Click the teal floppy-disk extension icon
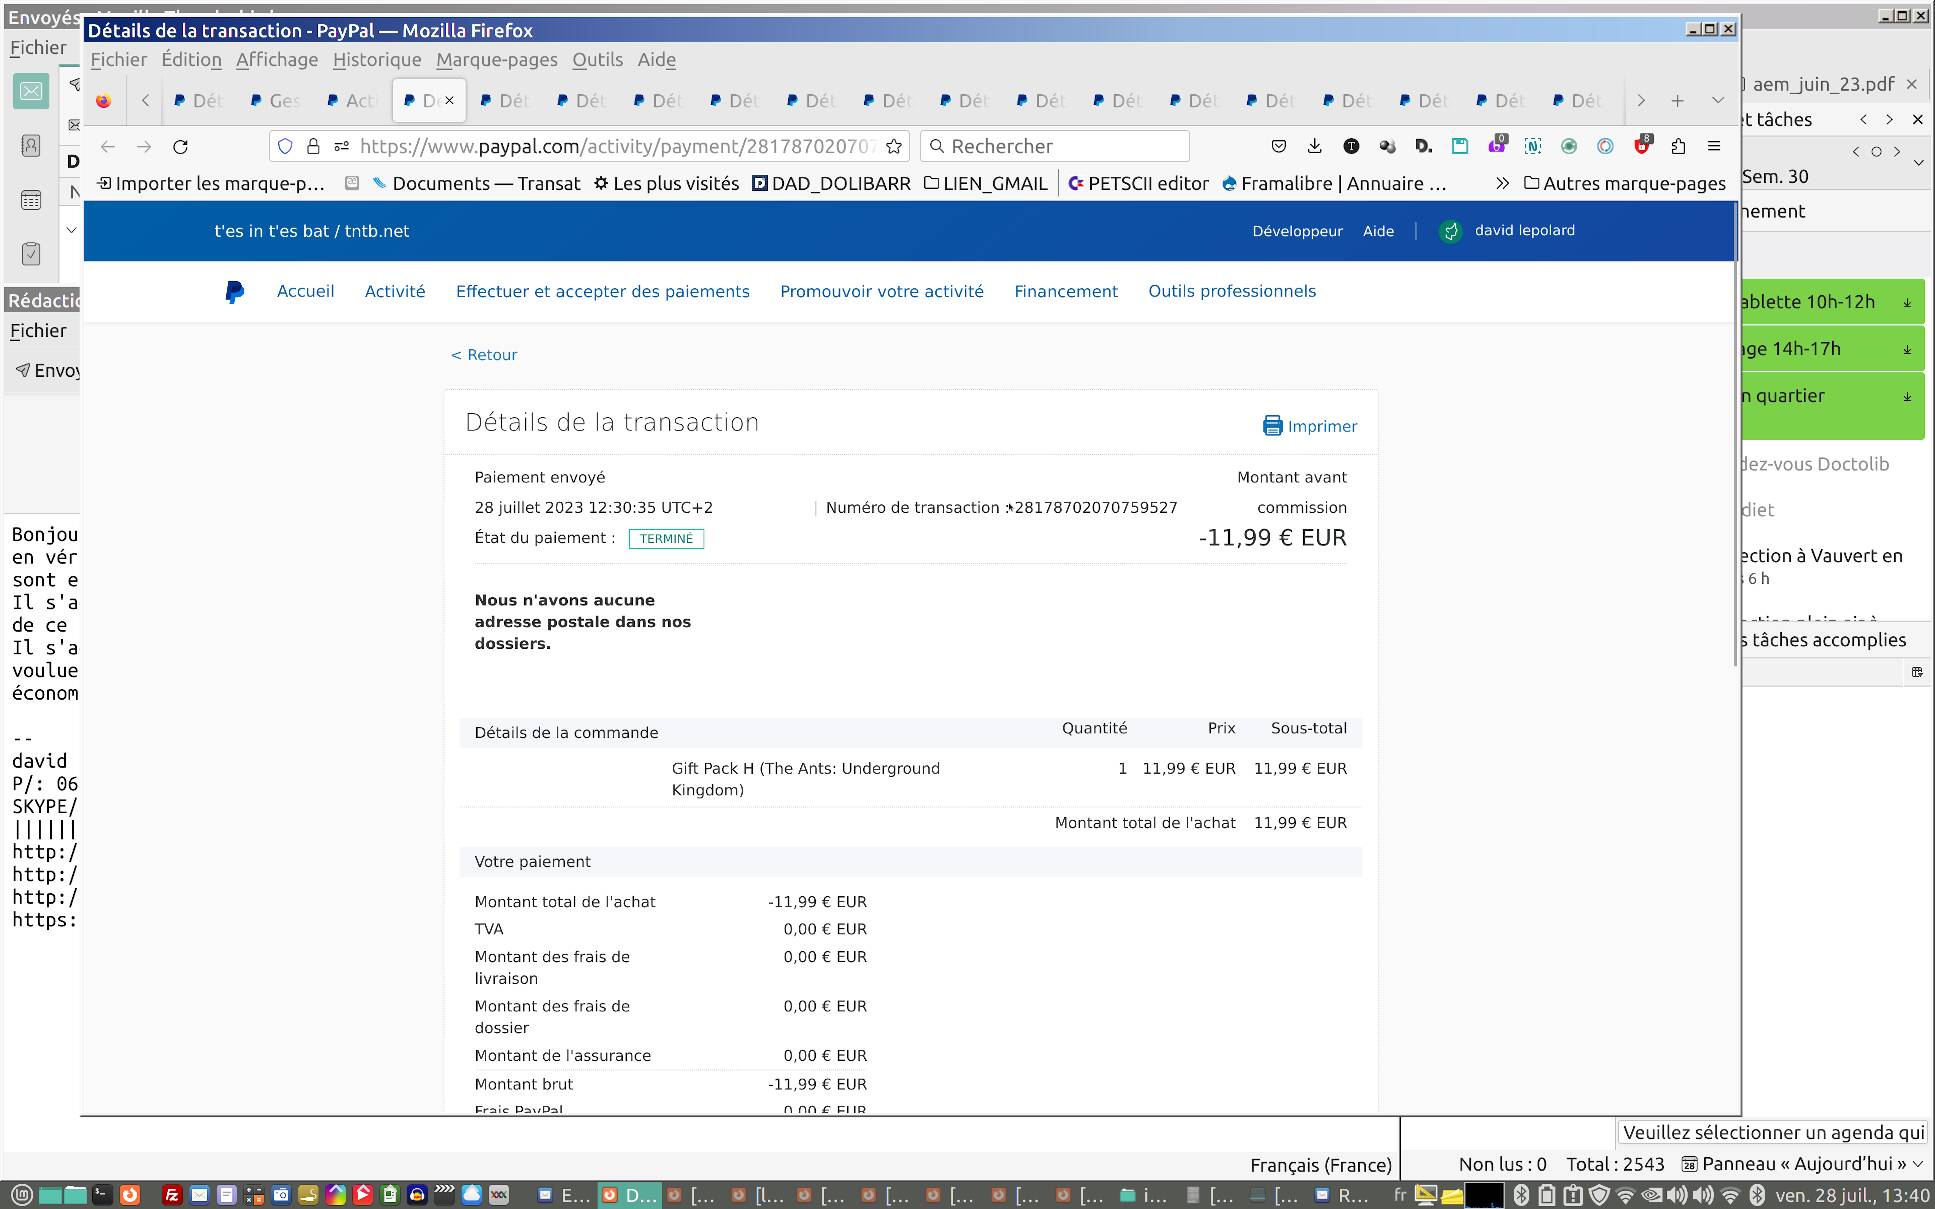Viewport: 1935px width, 1209px height. pyautogui.click(x=1460, y=147)
